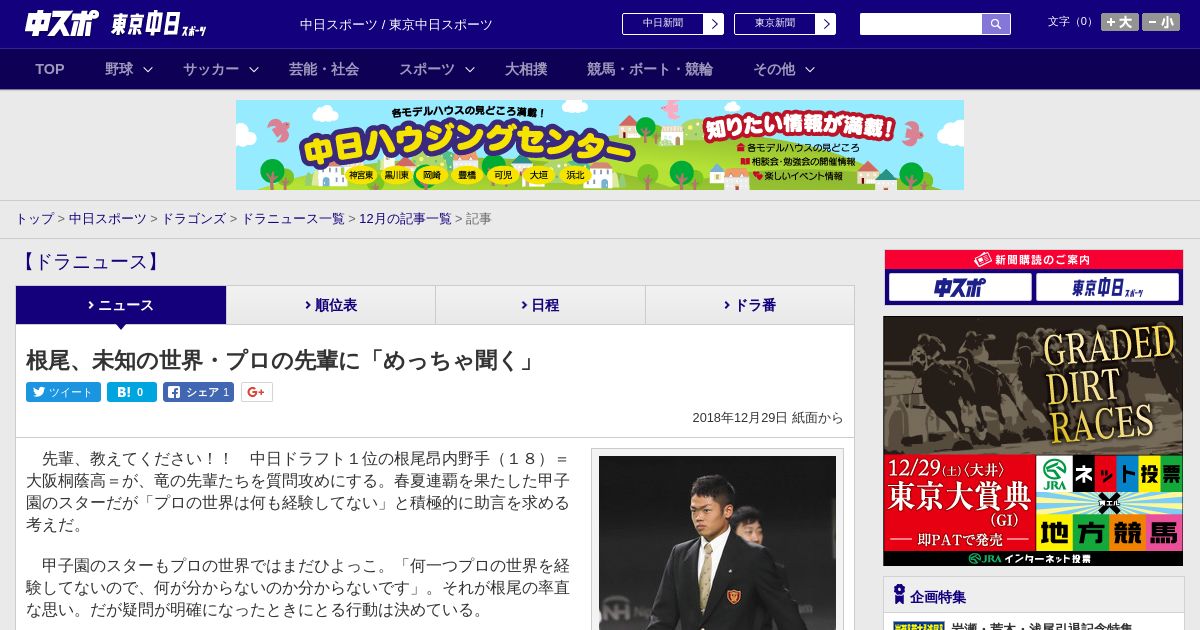This screenshot has height=630, width=1200.
Task: Switch to the ドラ番 tab
Action: (x=750, y=305)
